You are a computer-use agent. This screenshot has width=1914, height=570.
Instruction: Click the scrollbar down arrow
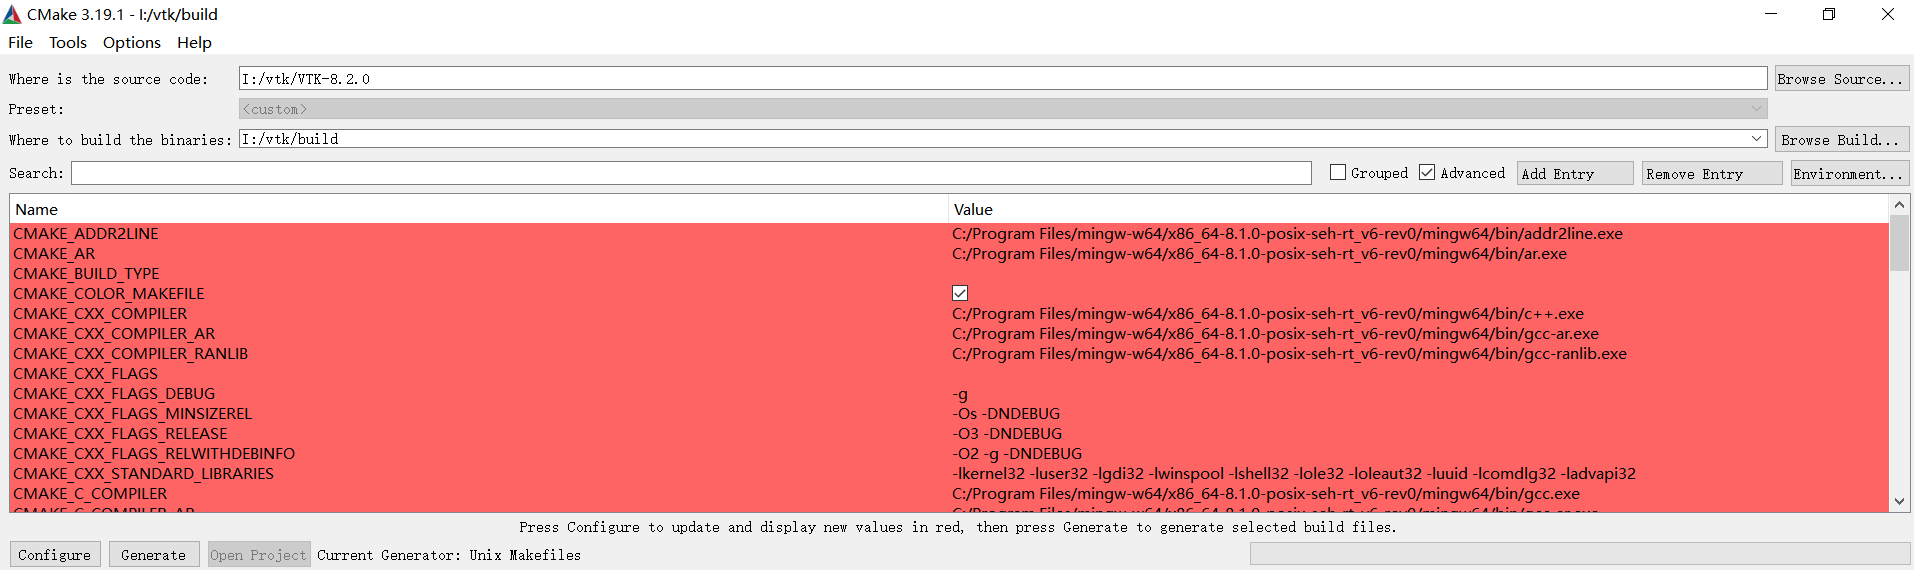(x=1899, y=502)
